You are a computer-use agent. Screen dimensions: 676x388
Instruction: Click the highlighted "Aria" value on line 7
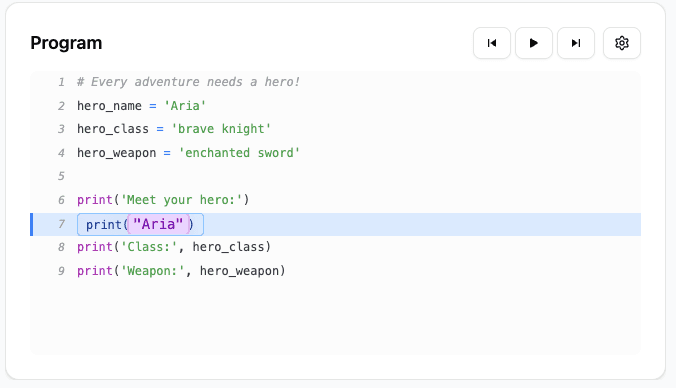(x=158, y=224)
